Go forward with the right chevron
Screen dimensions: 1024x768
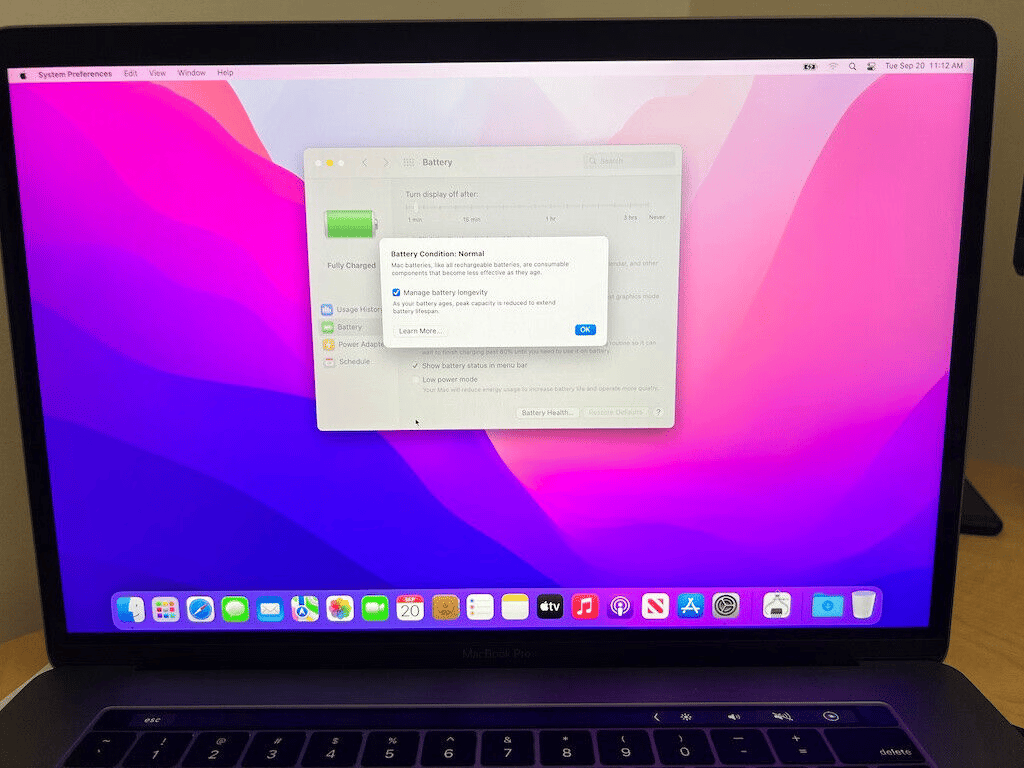(x=386, y=163)
